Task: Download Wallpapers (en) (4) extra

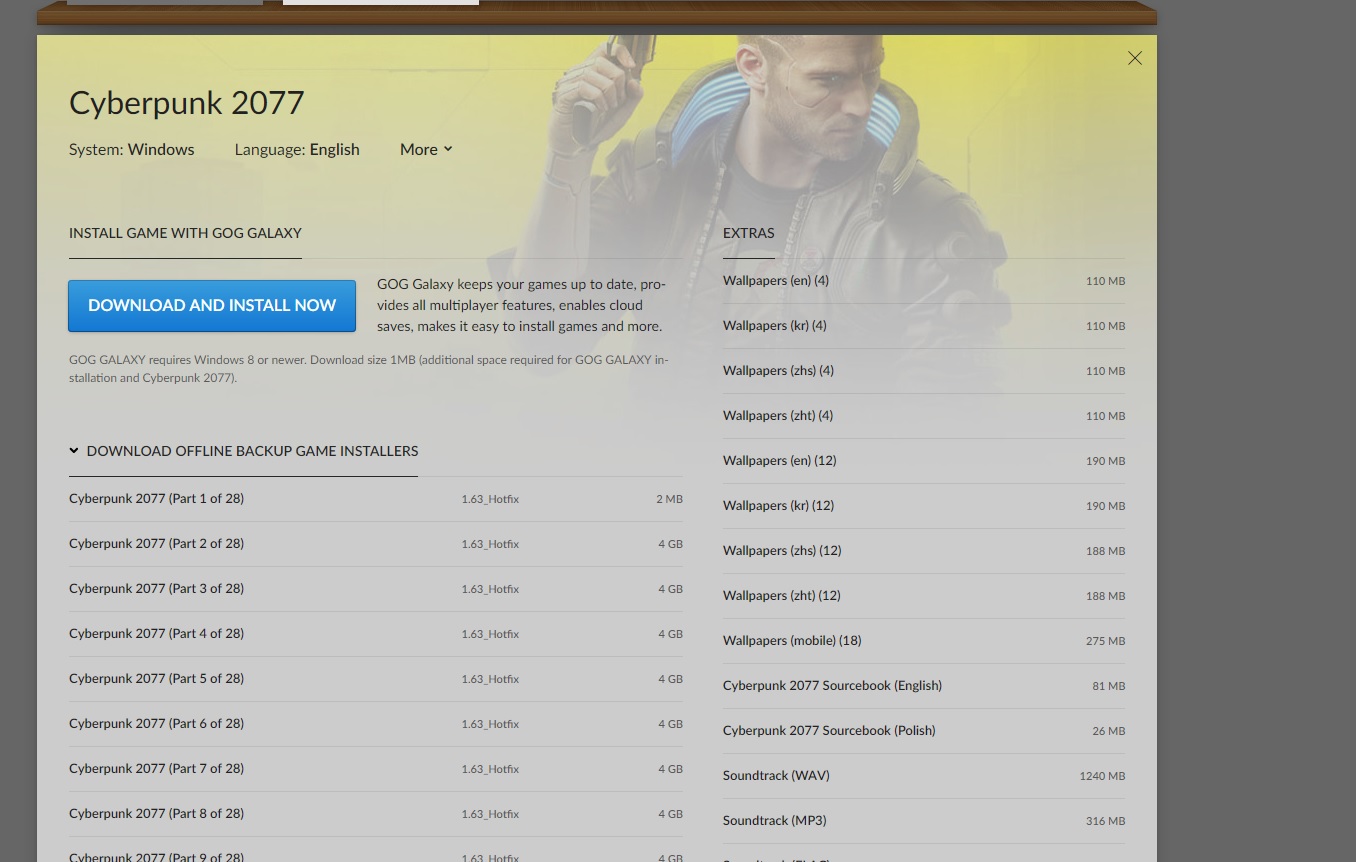Action: coord(924,281)
